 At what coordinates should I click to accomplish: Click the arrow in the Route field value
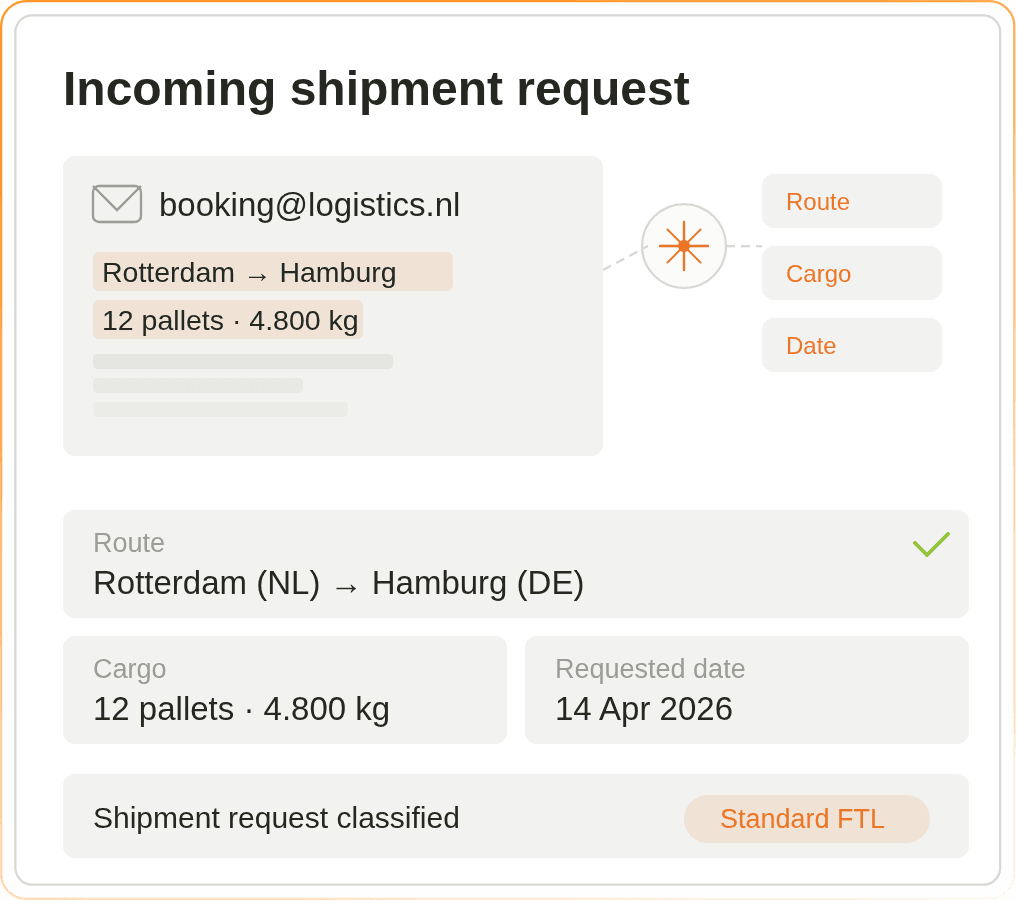[346, 585]
